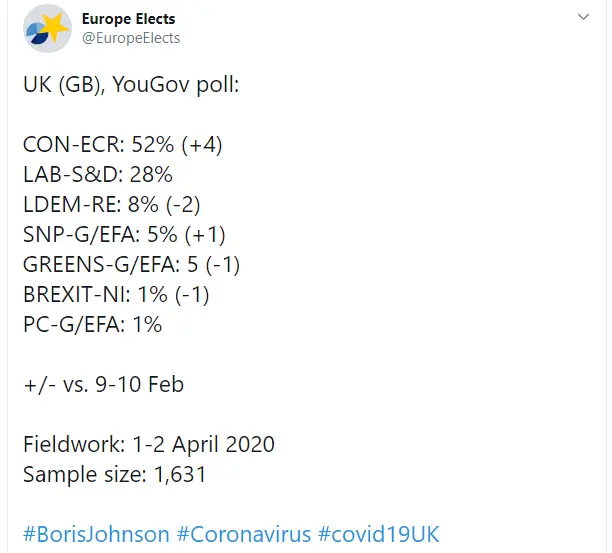The height and width of the screenshot is (553, 612).
Task: Click the "+/- vs. 9-10 Feb" comparison text
Action: click(104, 384)
